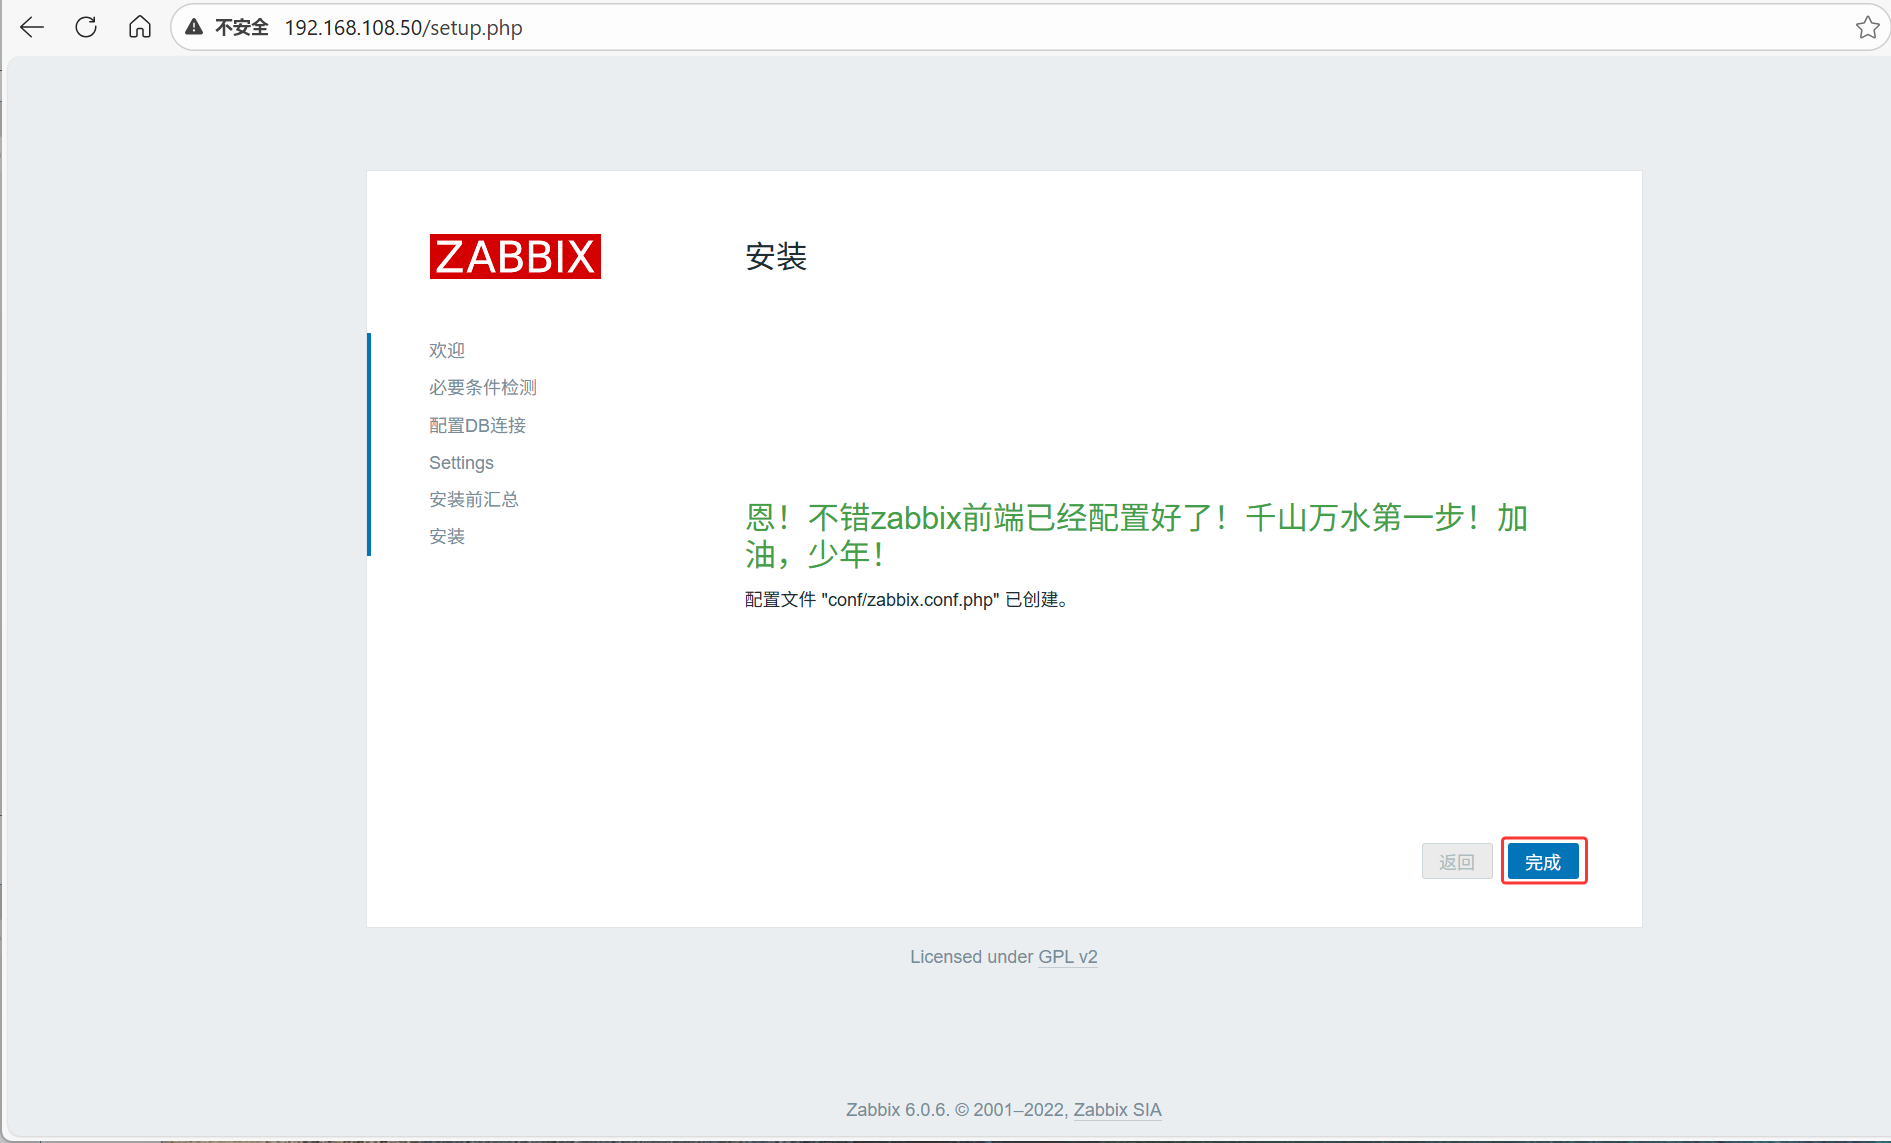Click the browser back arrow

(32, 27)
